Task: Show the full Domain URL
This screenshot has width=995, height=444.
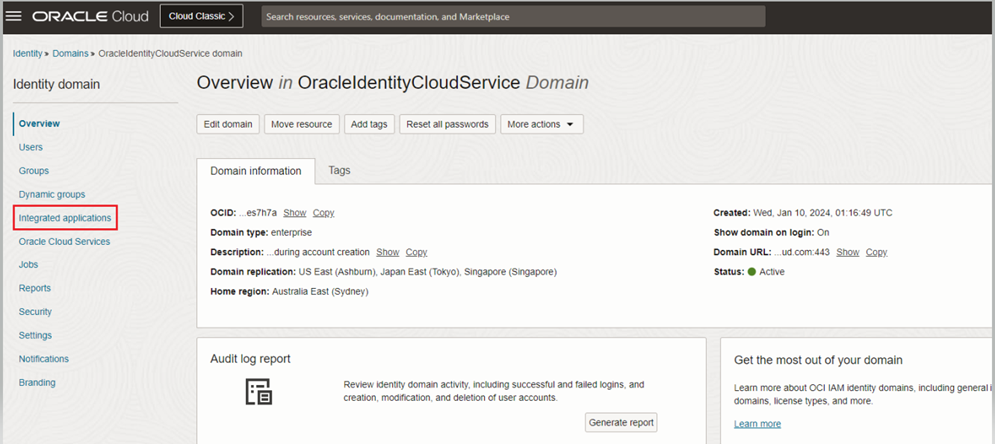Action: 848,252
